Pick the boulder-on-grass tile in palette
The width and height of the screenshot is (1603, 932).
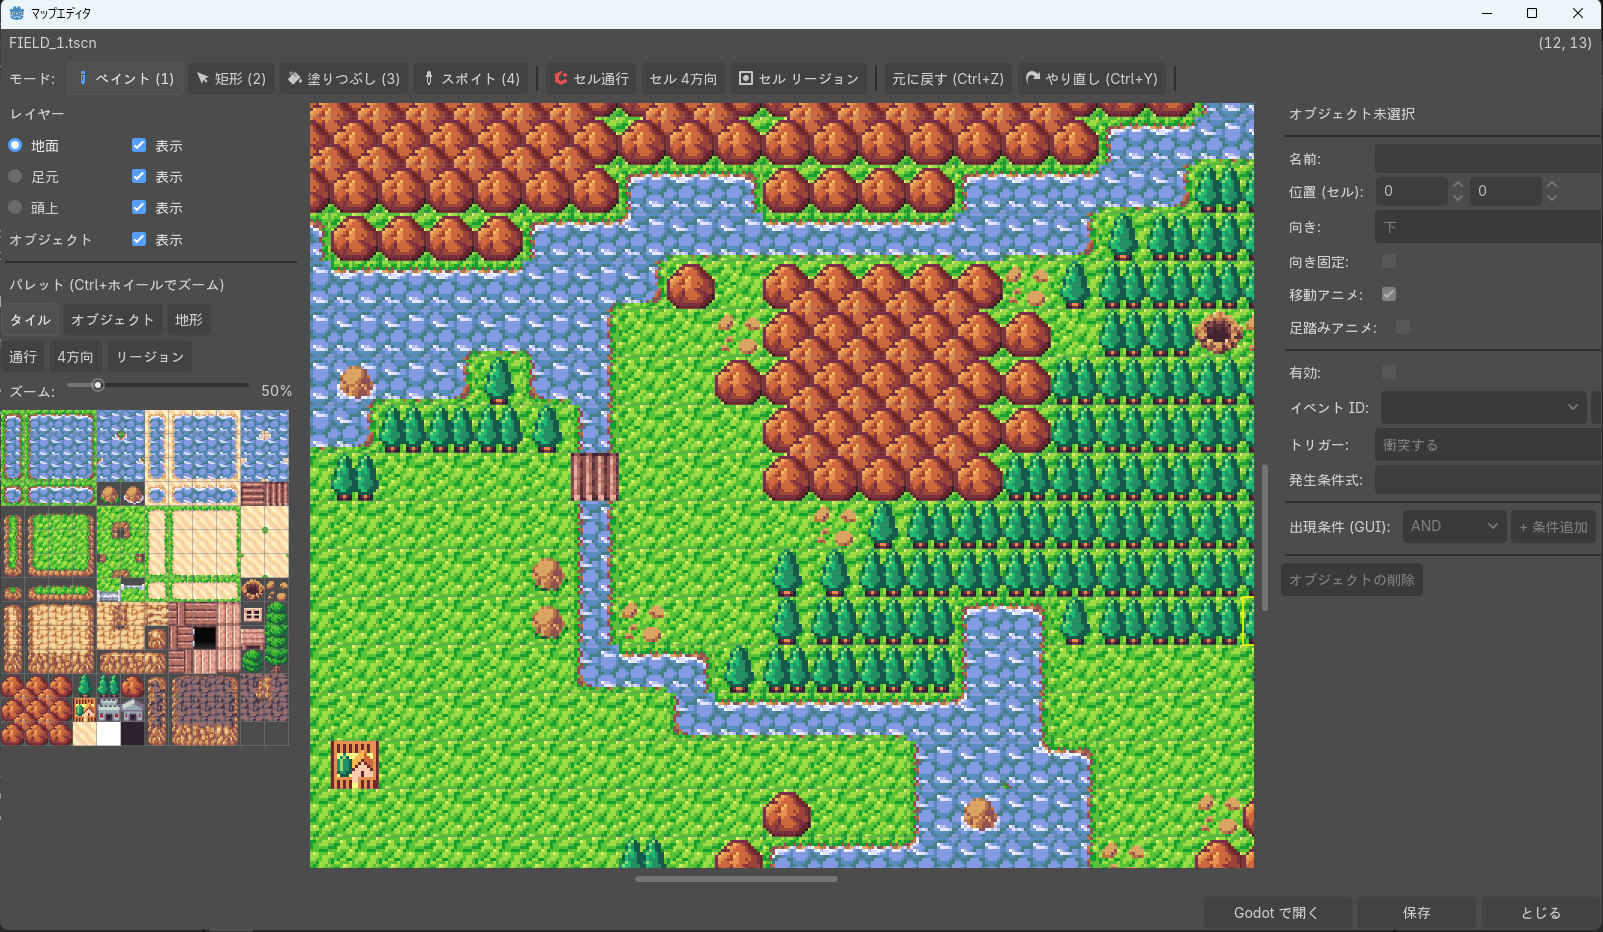(109, 494)
